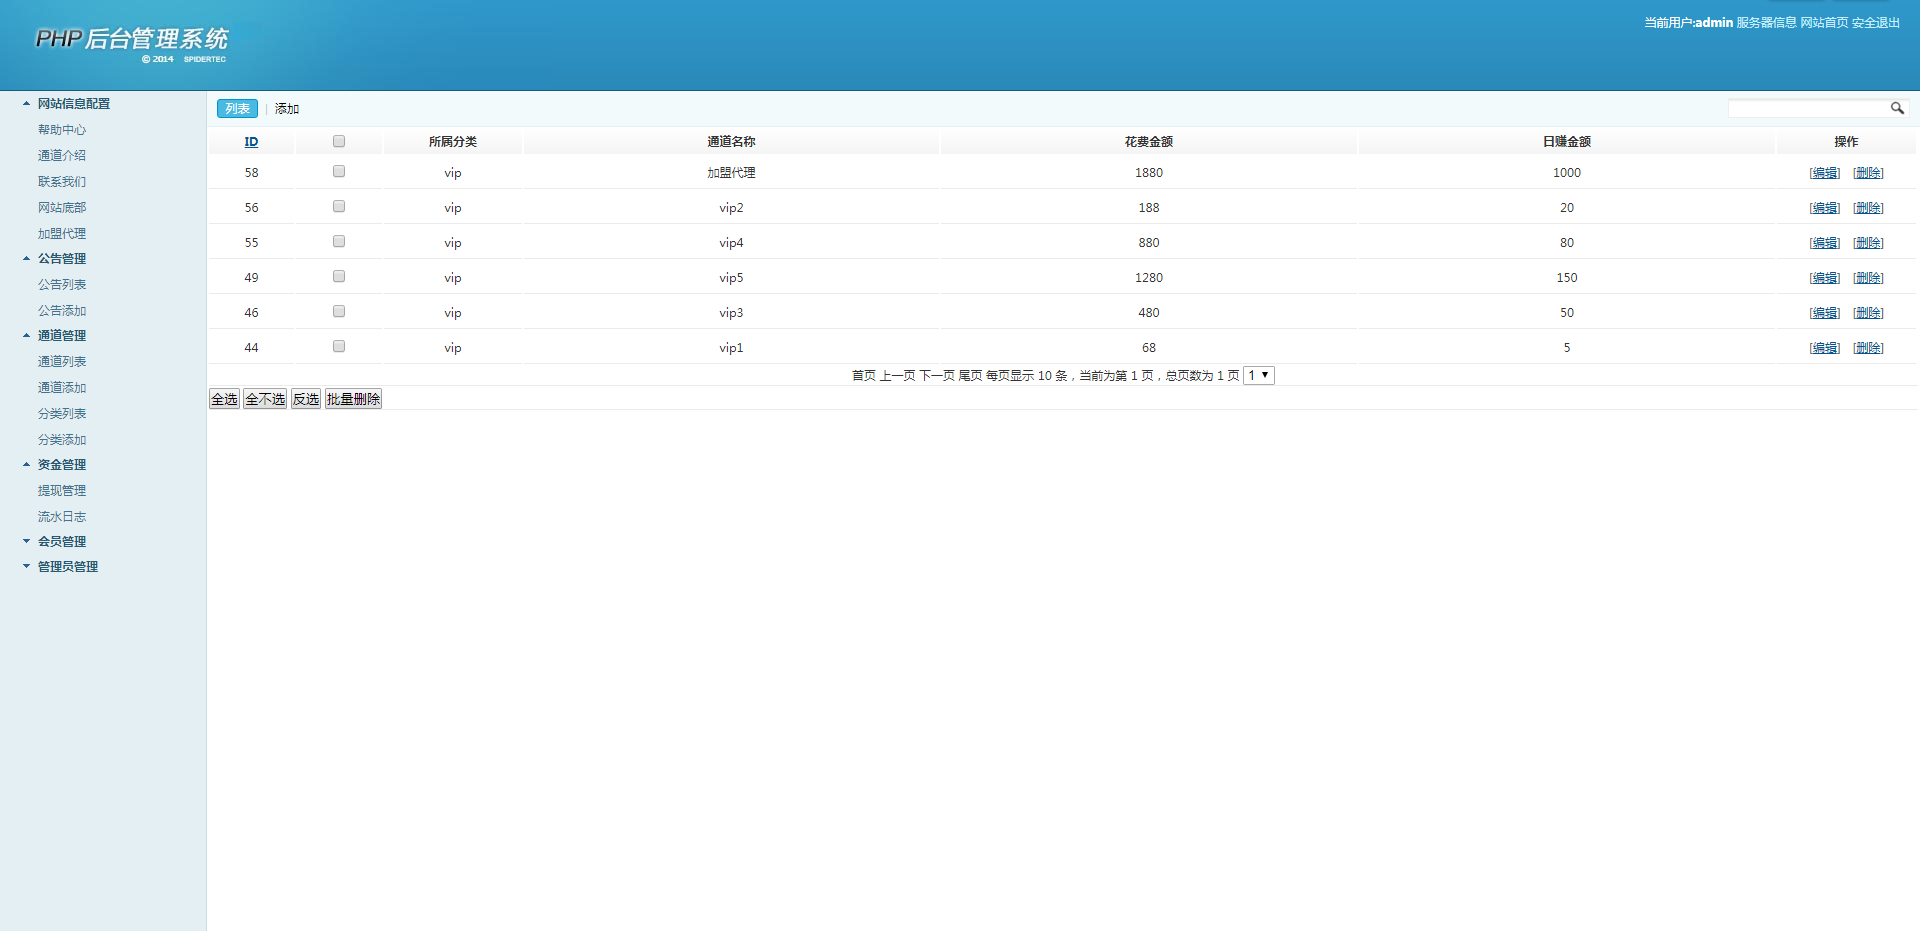Click the PHP后台管理系统 logo
Screen dimensions: 1920x931
point(132,40)
